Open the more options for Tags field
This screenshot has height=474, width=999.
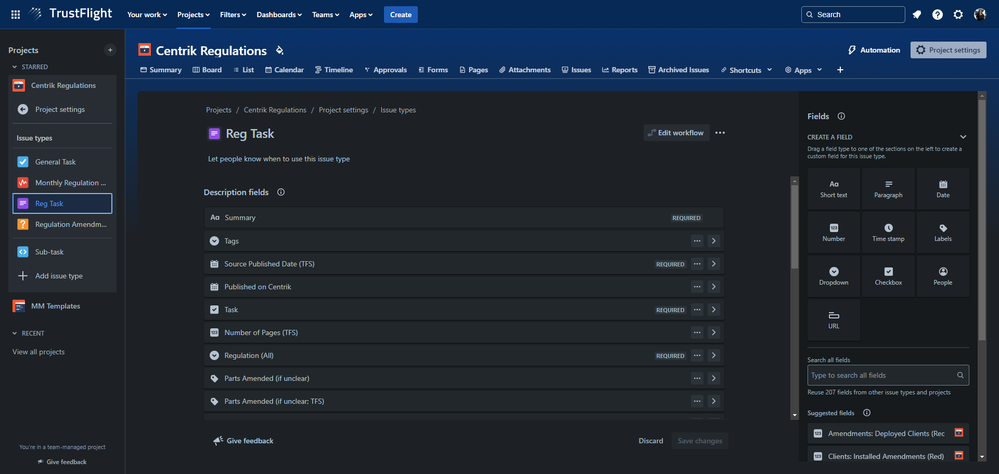697,241
